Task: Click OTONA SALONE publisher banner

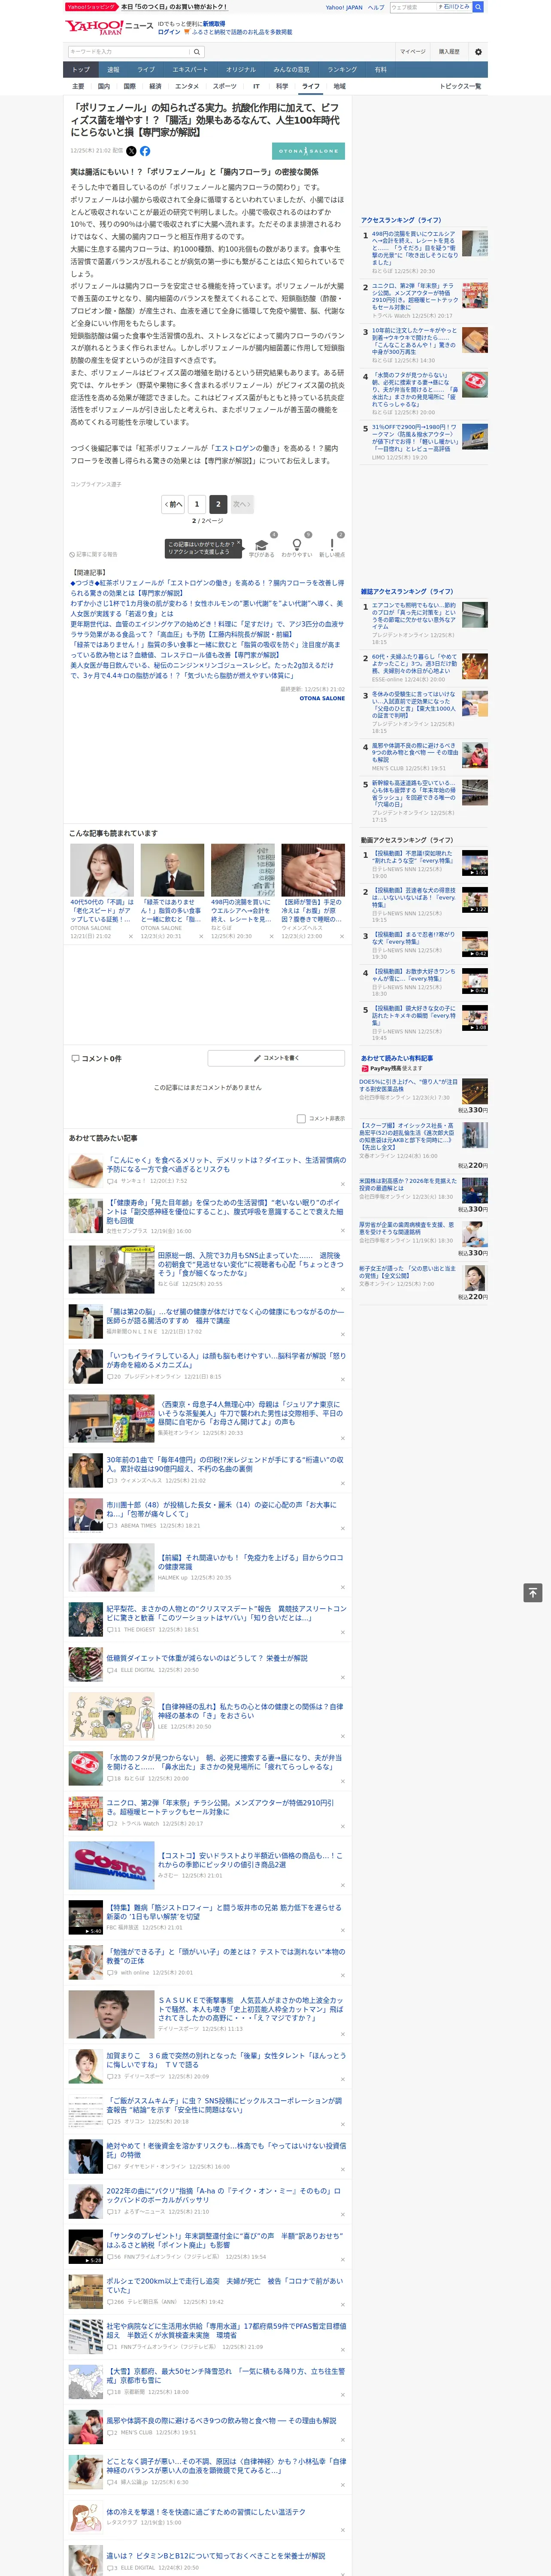Action: [309, 151]
